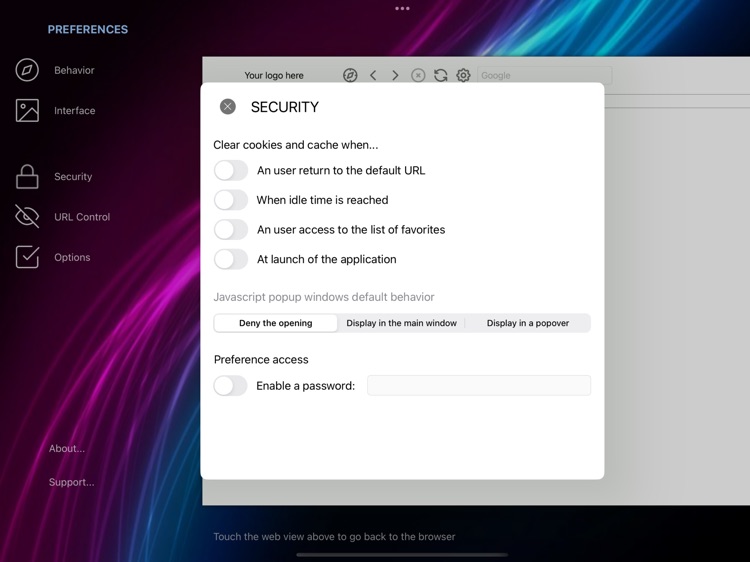The width and height of the screenshot is (750, 562).
Task: Tap the home indicator bar at bottom
Action: click(x=402, y=555)
